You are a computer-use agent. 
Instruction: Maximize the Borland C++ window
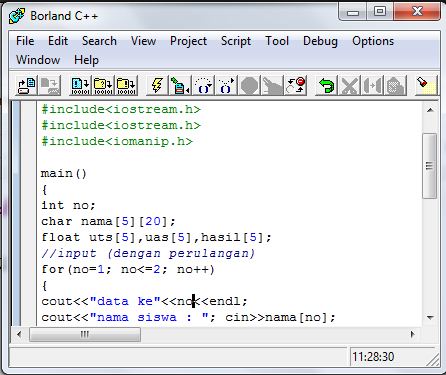380,12
